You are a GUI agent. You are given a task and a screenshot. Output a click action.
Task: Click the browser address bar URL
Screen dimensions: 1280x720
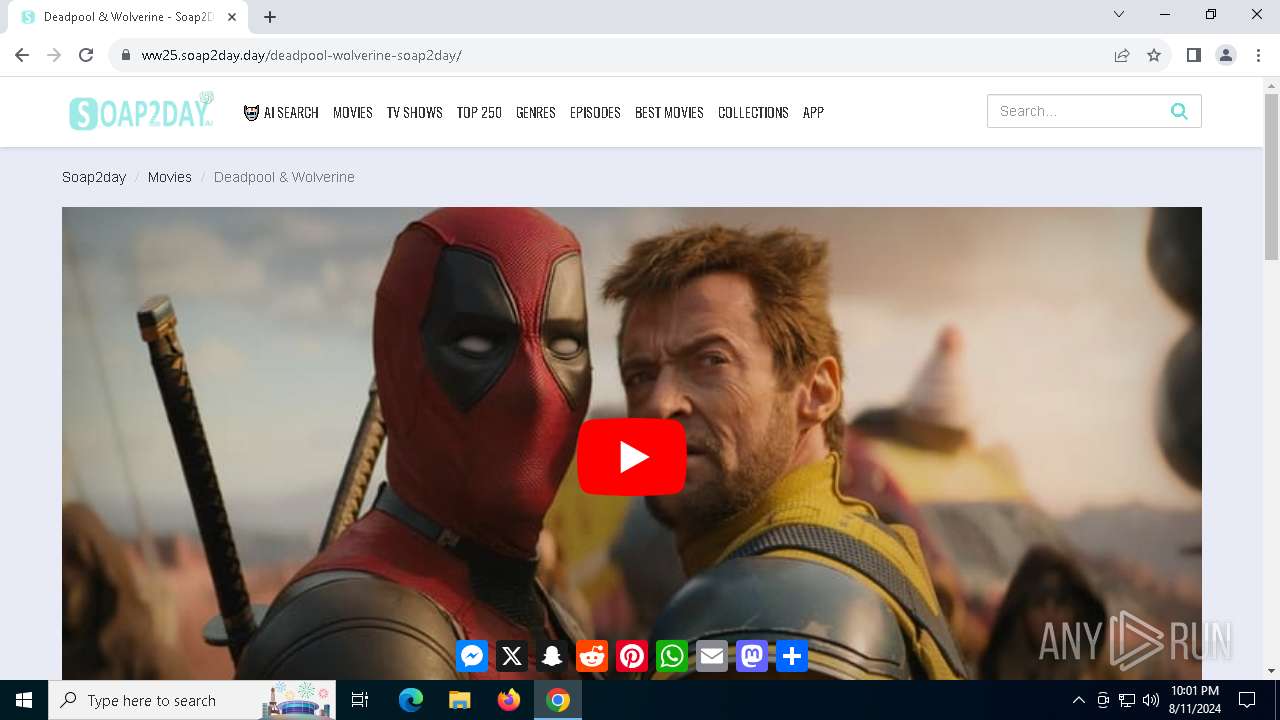pos(302,55)
